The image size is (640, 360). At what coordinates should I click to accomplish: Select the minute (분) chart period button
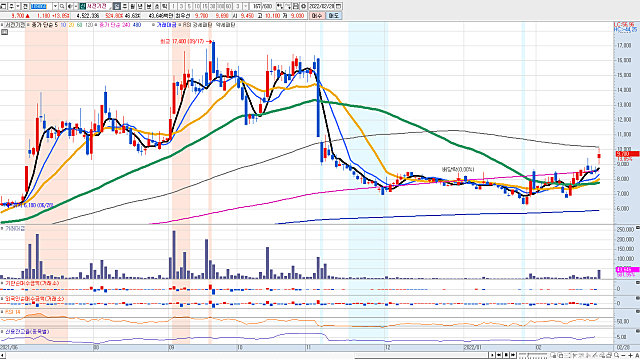point(149,6)
